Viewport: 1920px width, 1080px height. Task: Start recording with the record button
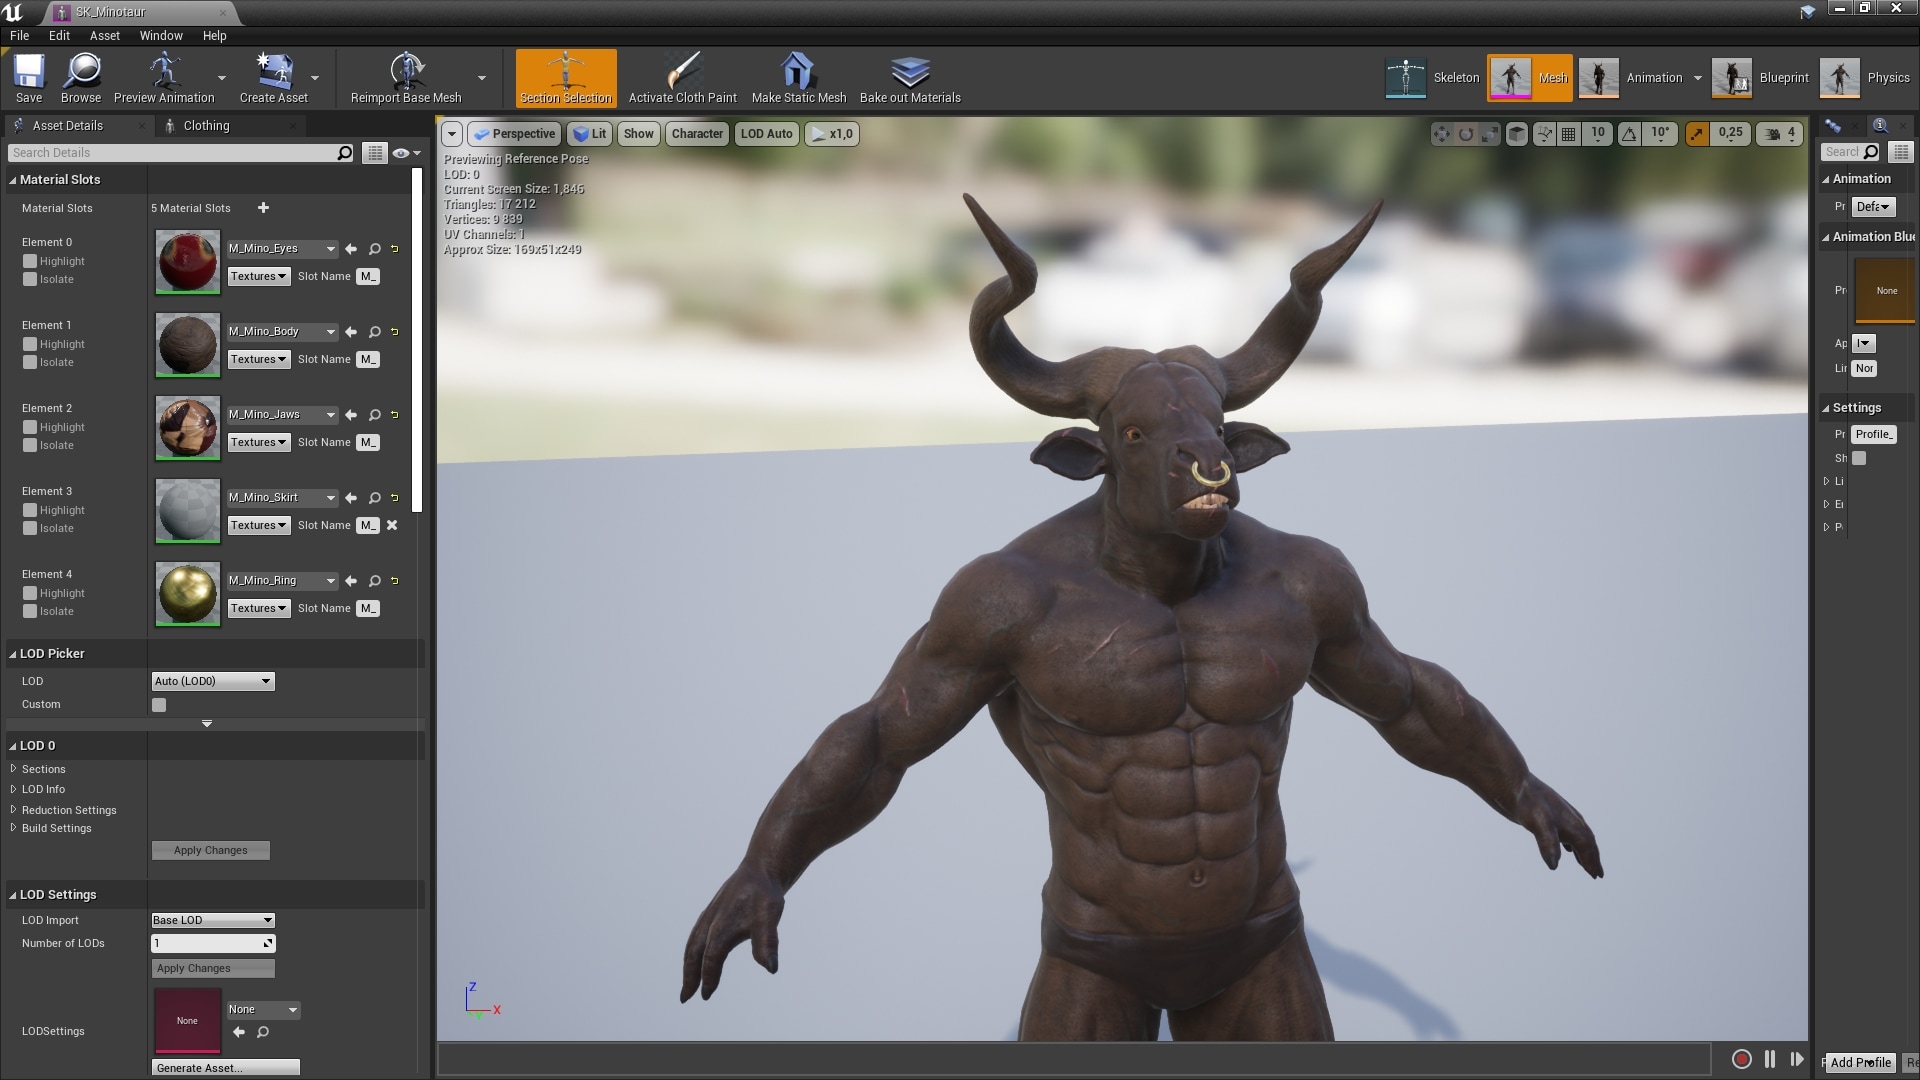tap(1741, 1059)
